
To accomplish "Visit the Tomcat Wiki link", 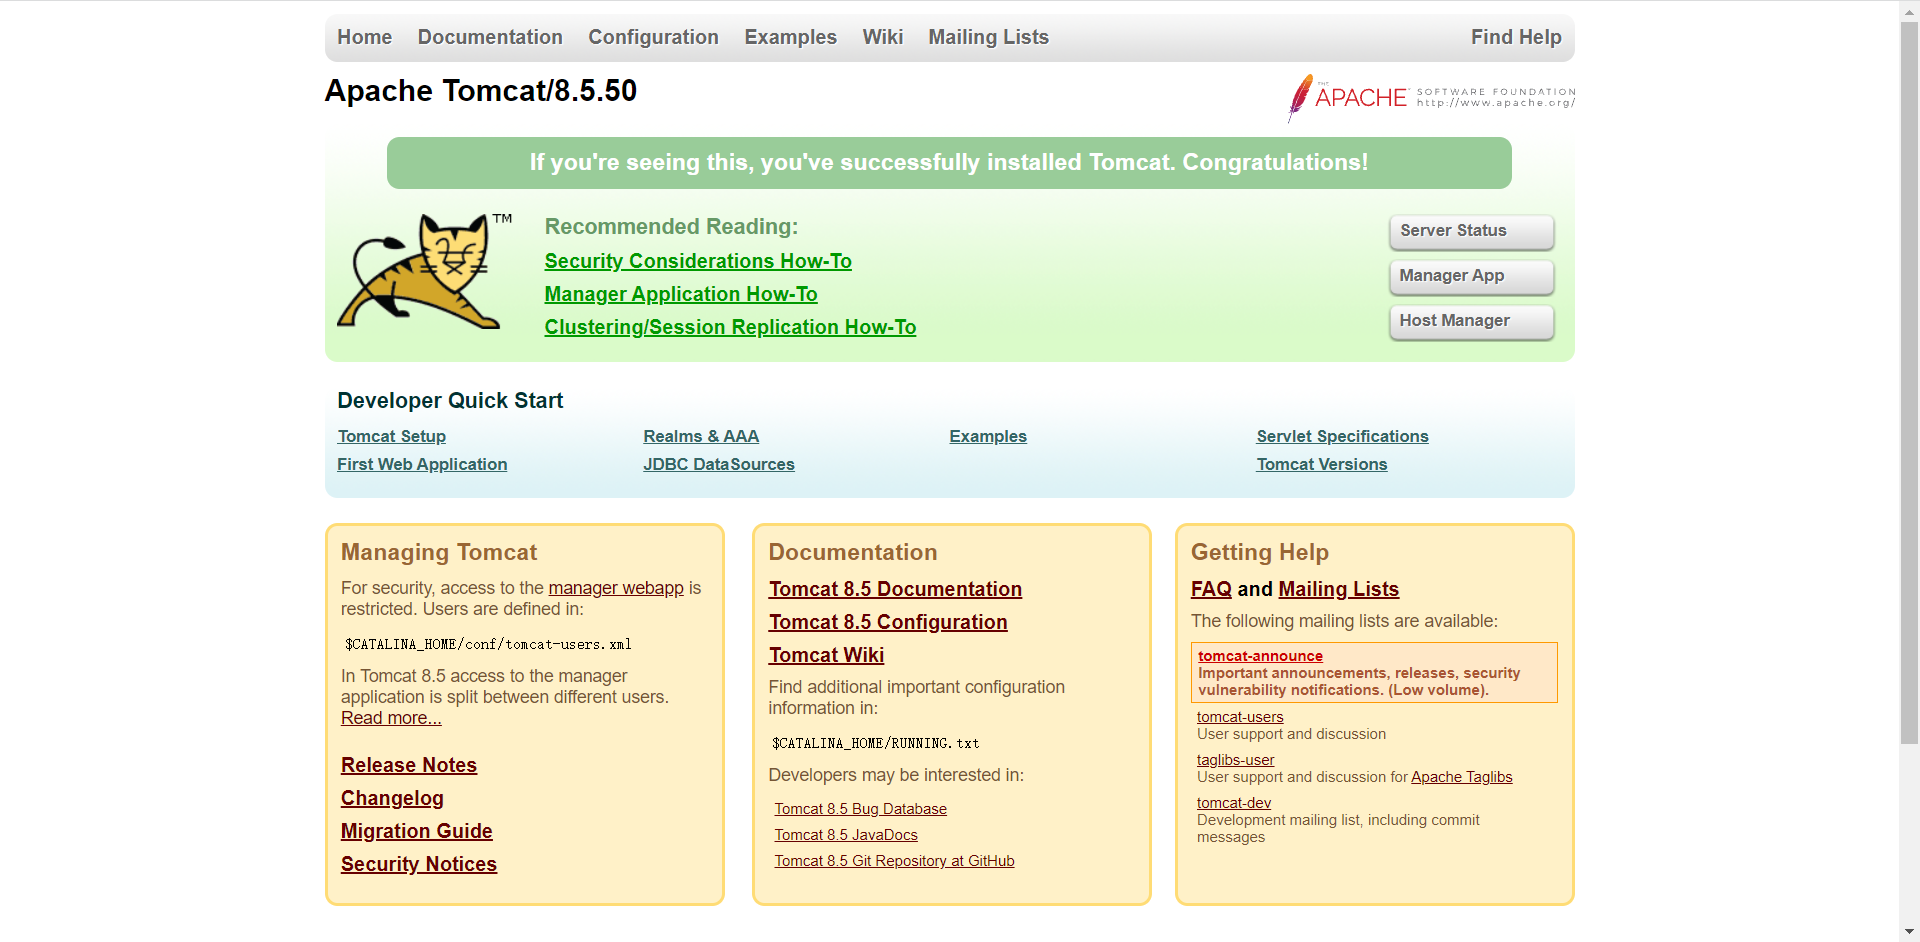I will click(x=826, y=655).
